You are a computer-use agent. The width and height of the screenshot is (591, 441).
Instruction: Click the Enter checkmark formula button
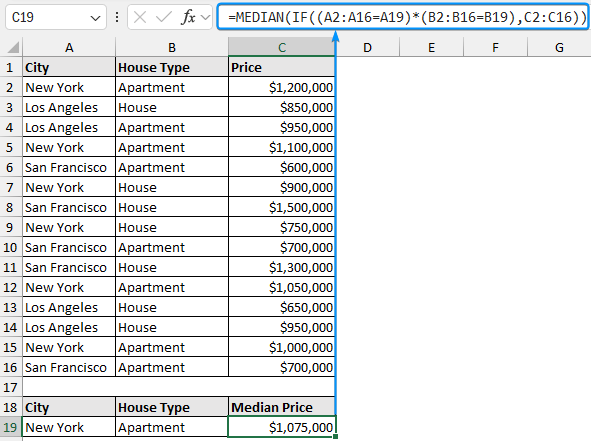[164, 17]
